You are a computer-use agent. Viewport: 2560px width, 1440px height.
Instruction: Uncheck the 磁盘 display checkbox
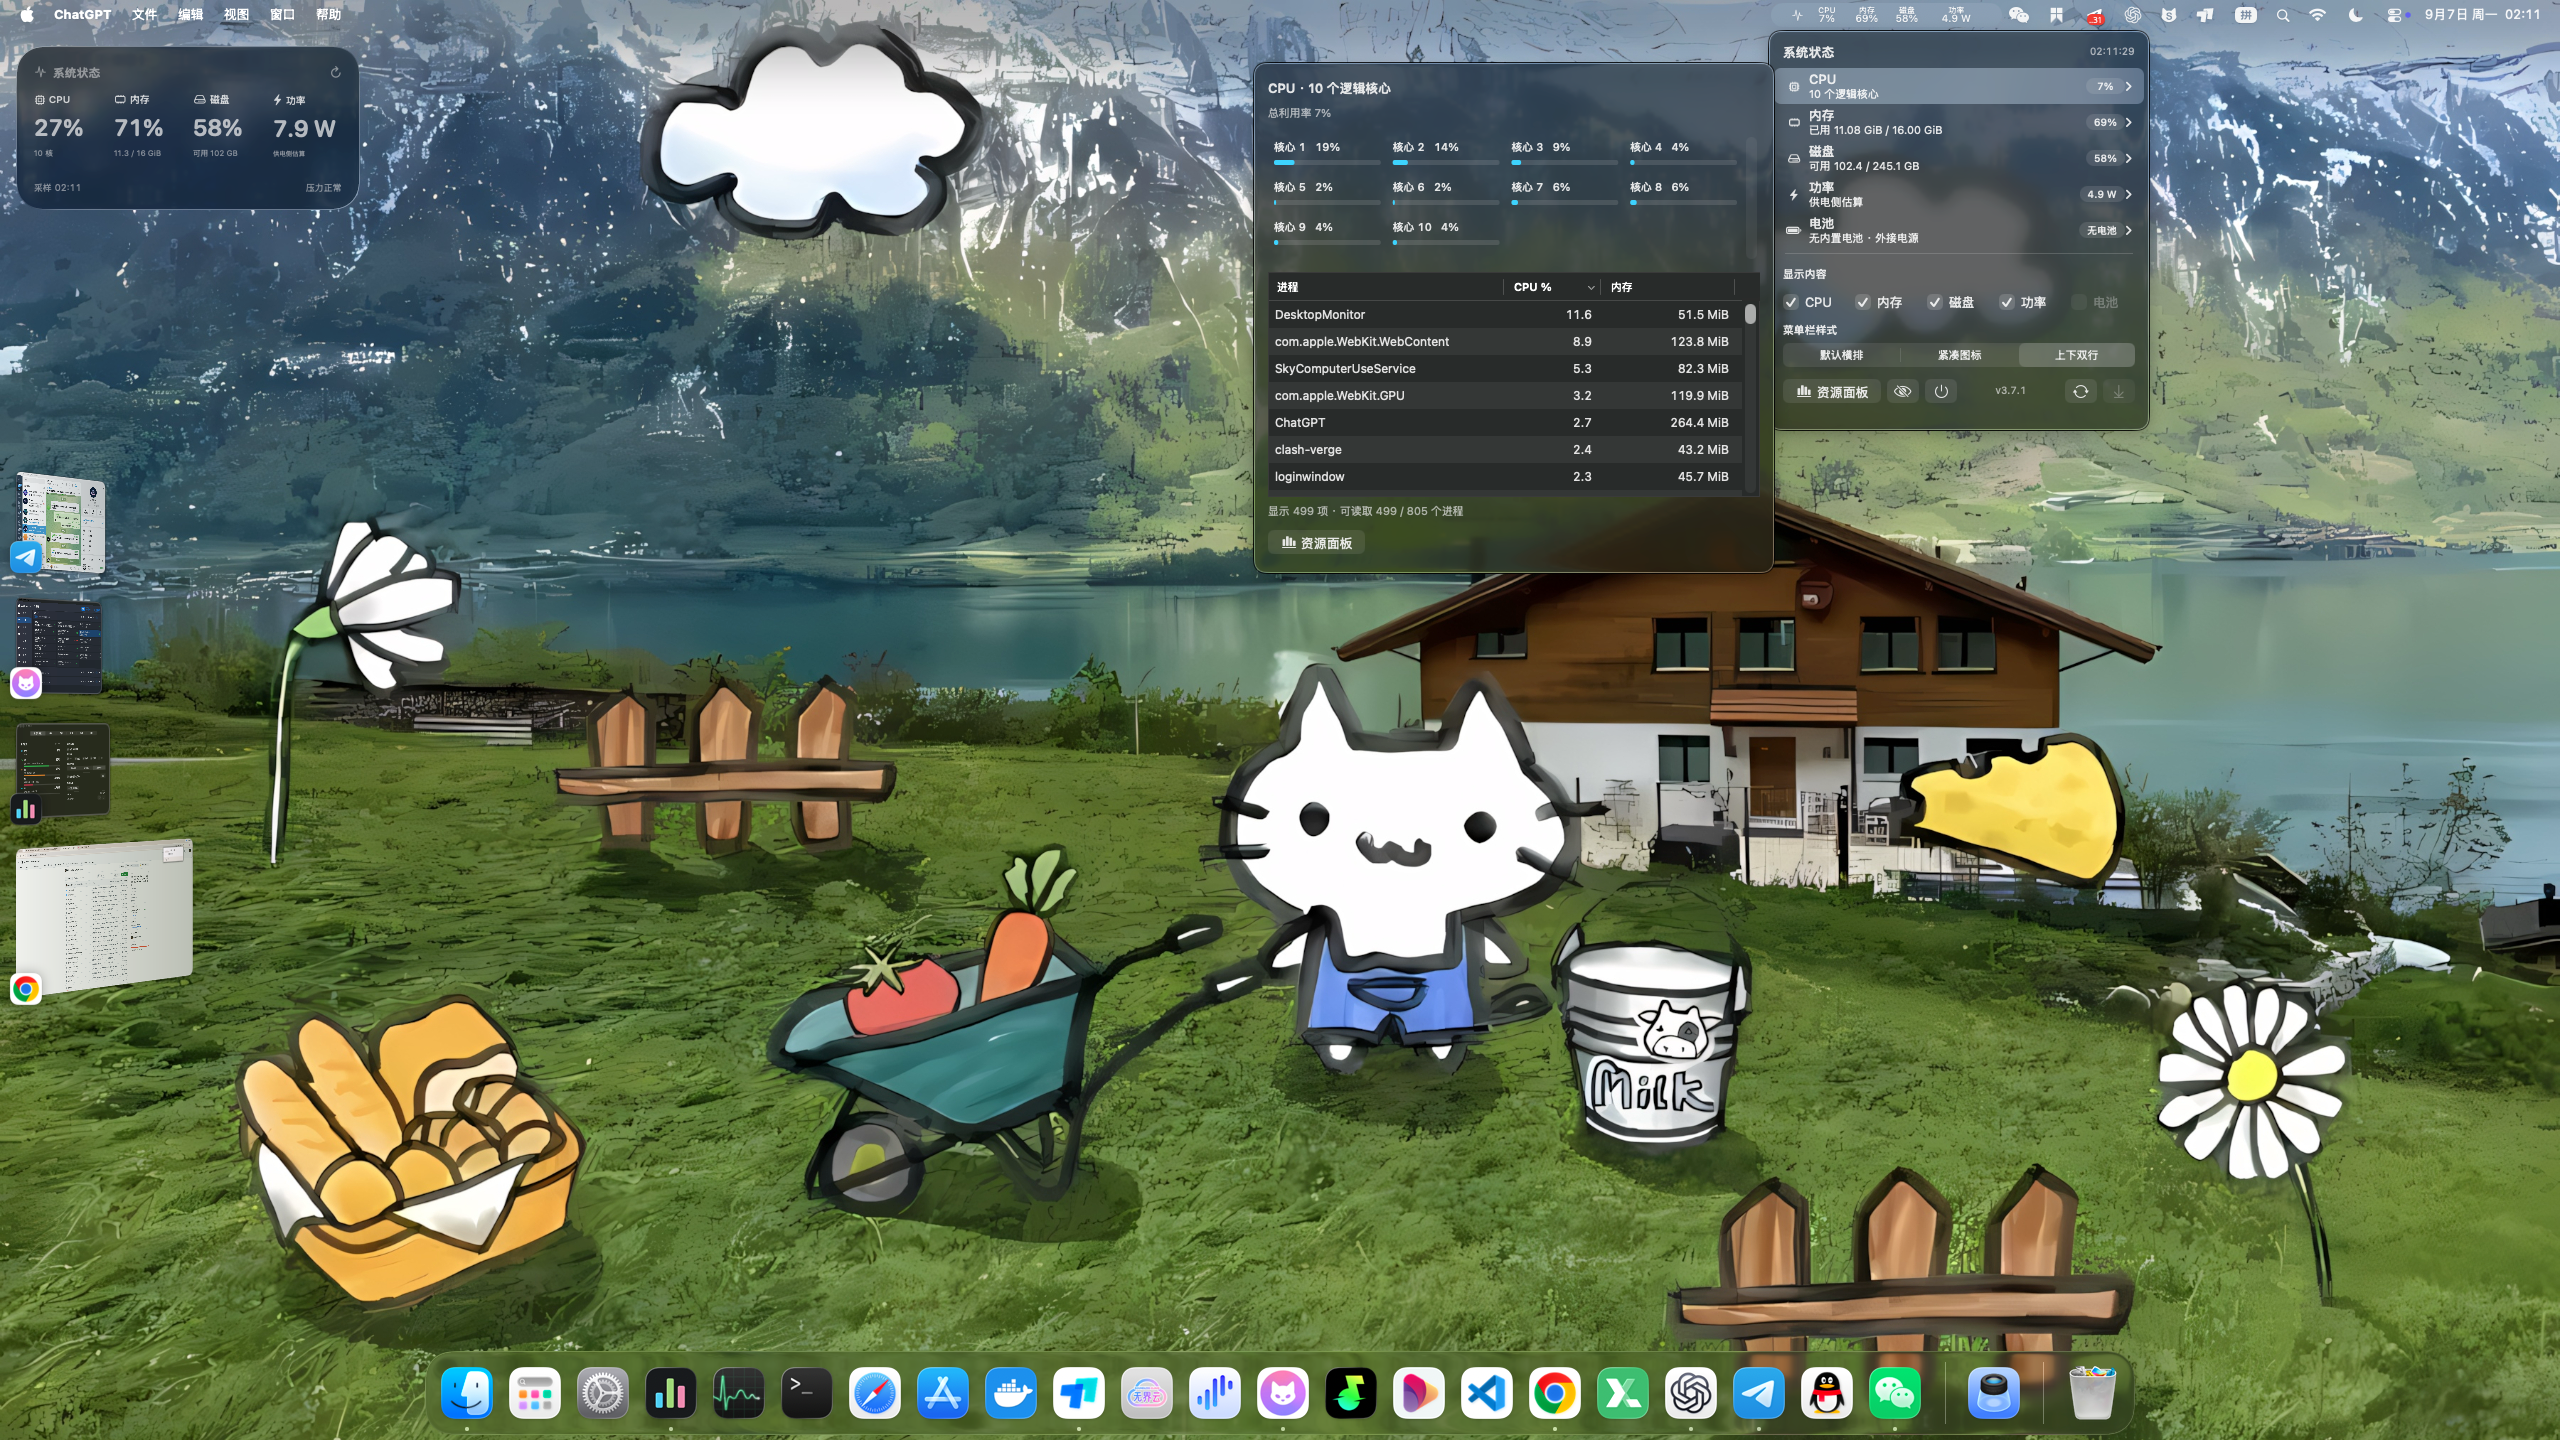tap(1935, 302)
